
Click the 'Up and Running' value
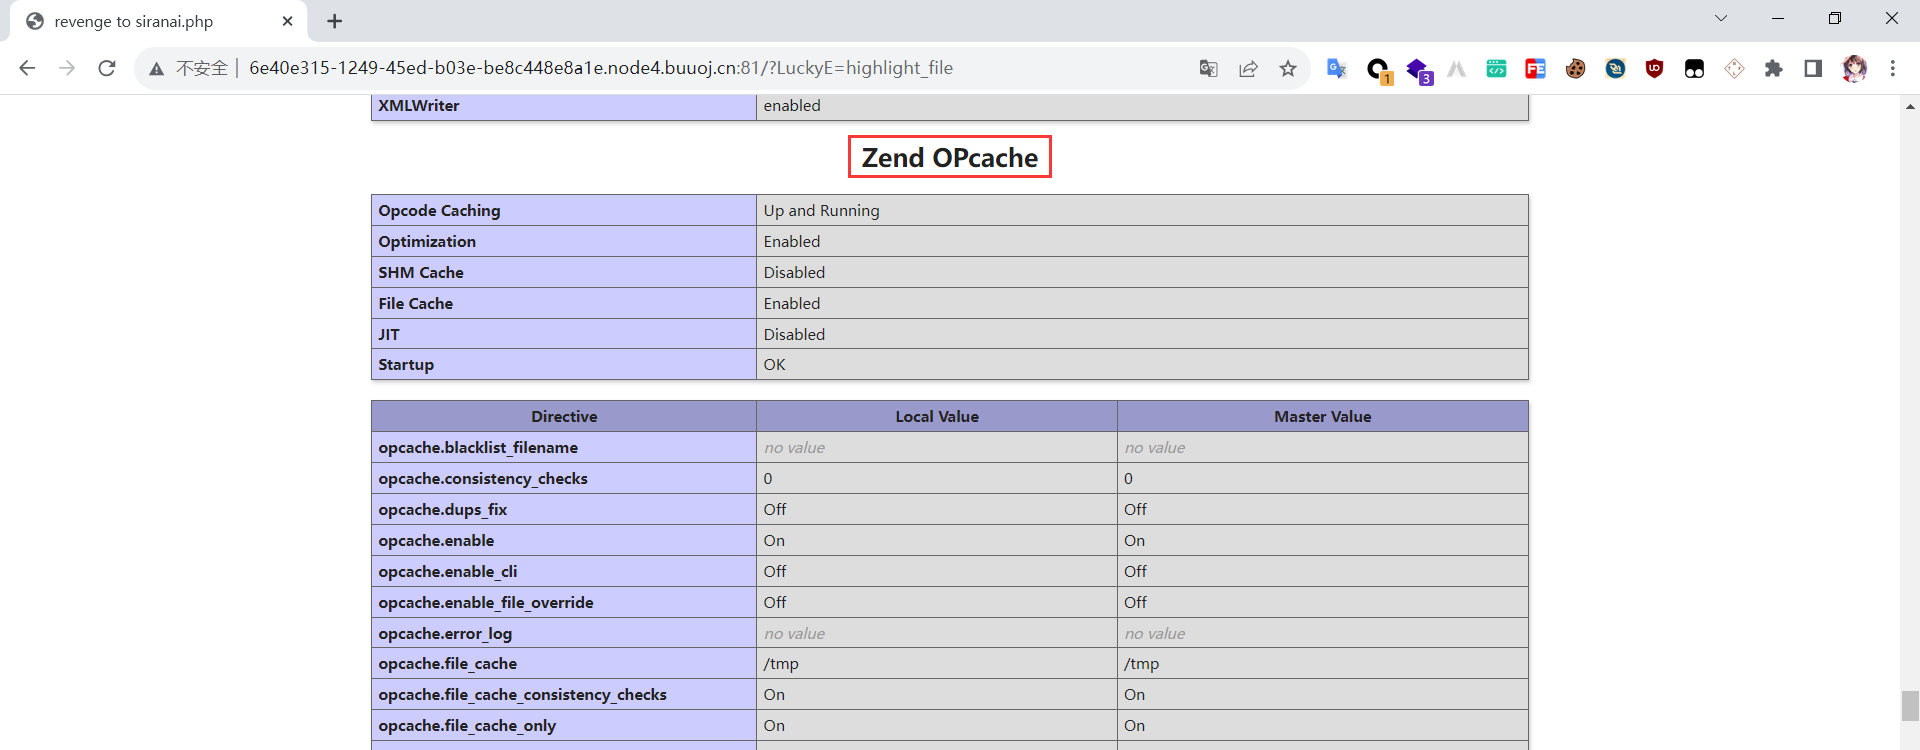pos(822,210)
